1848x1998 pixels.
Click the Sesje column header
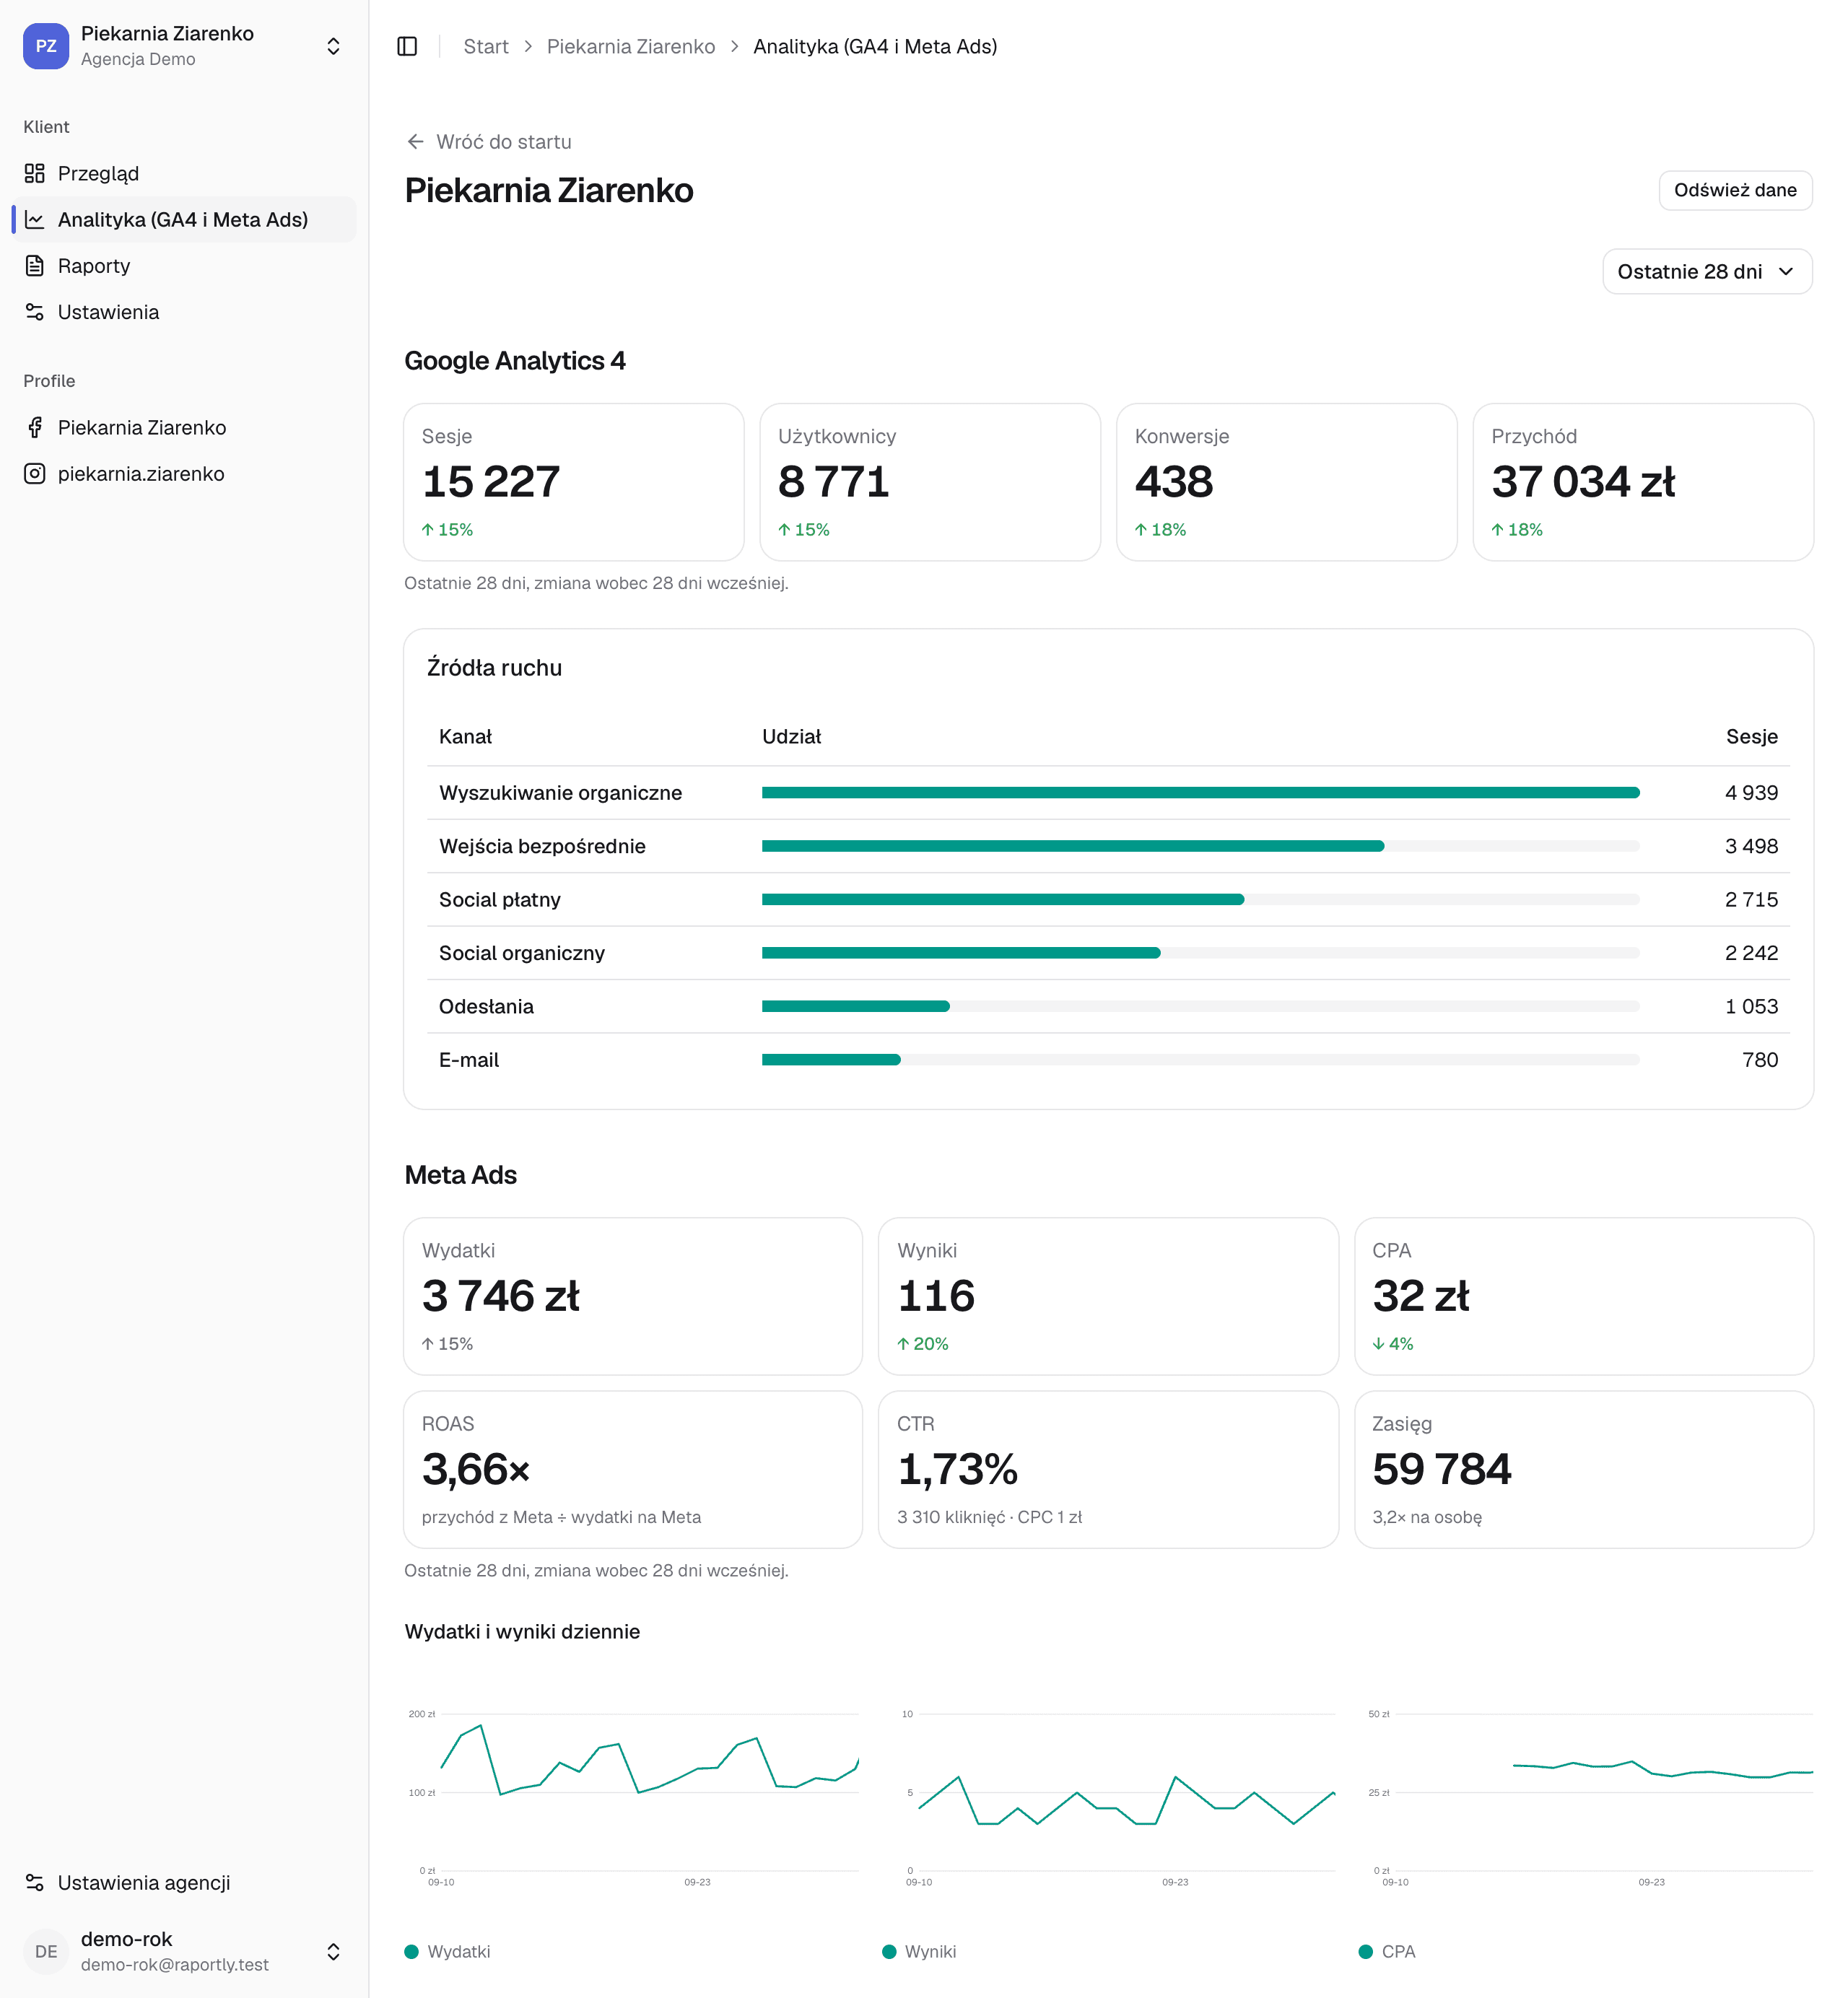[1751, 736]
